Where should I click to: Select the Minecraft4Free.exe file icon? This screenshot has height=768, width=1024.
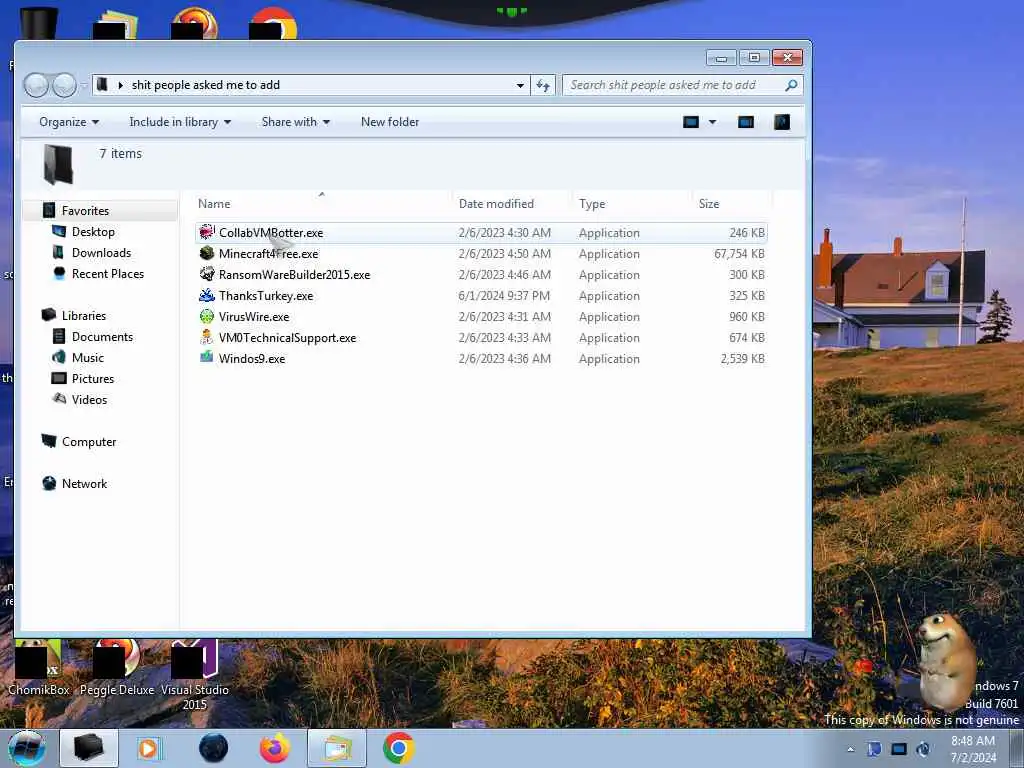(206, 253)
